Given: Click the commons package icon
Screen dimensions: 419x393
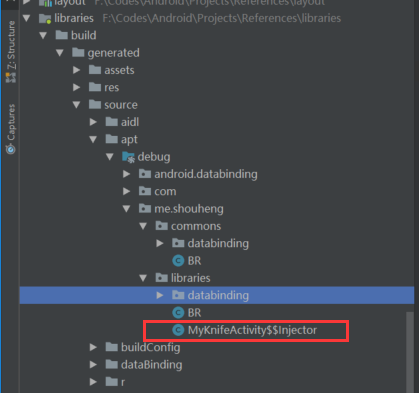Looking at the screenshot, I should point(162,226).
